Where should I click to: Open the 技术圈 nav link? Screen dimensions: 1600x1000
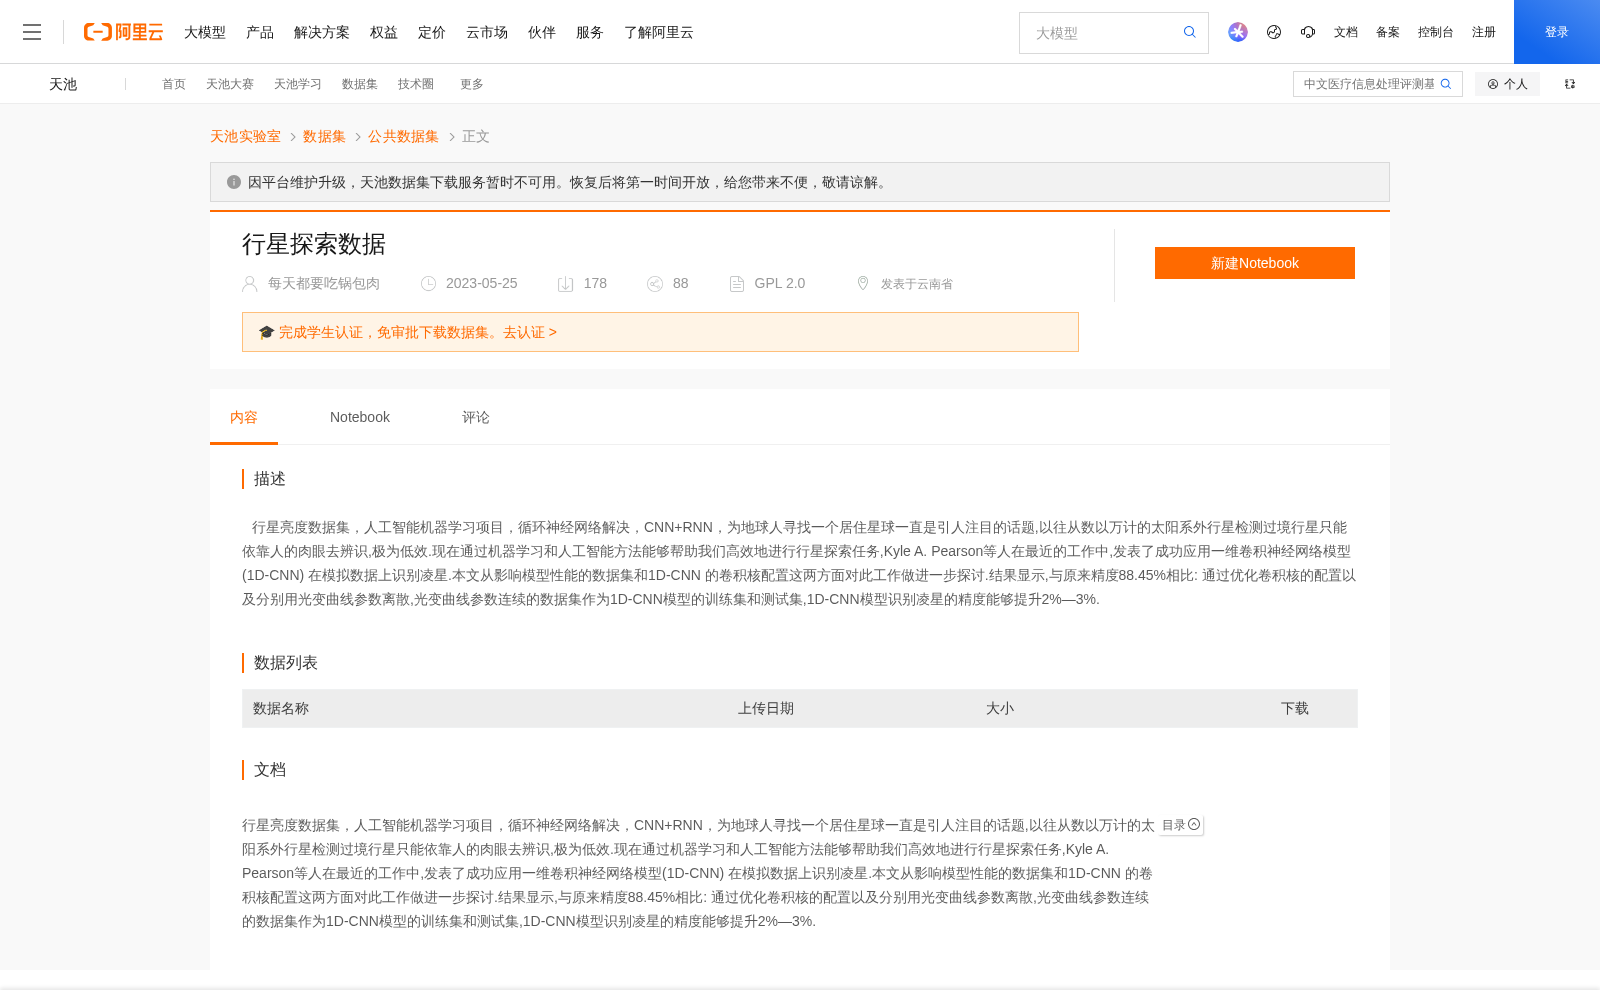tap(416, 84)
